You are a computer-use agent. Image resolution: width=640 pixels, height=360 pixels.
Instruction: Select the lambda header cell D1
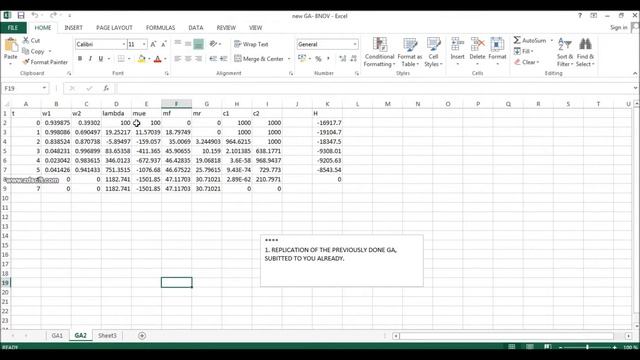click(x=116, y=113)
